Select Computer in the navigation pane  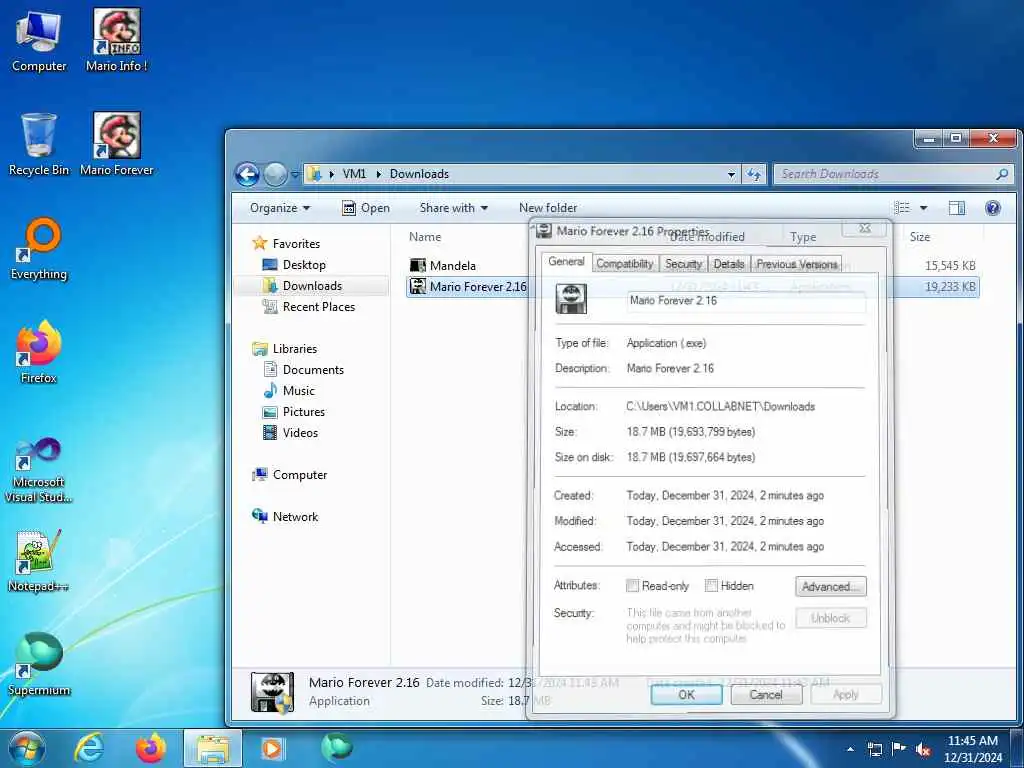pos(300,475)
